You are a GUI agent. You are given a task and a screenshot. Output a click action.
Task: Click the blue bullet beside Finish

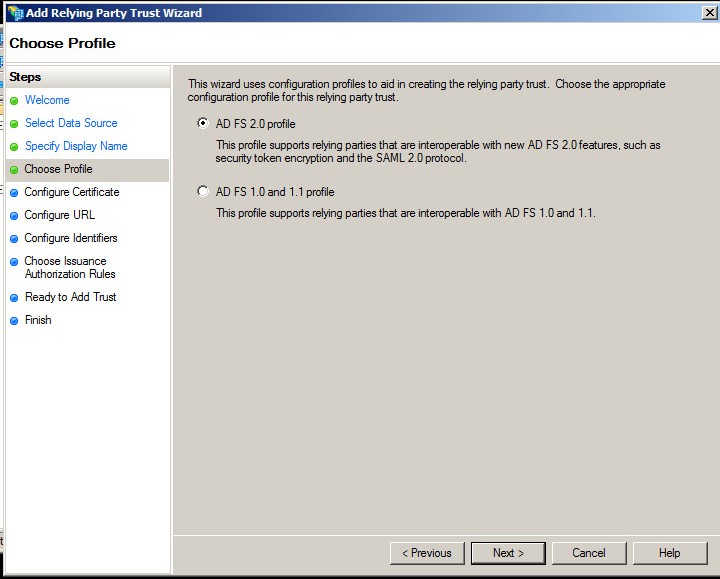coord(14,320)
